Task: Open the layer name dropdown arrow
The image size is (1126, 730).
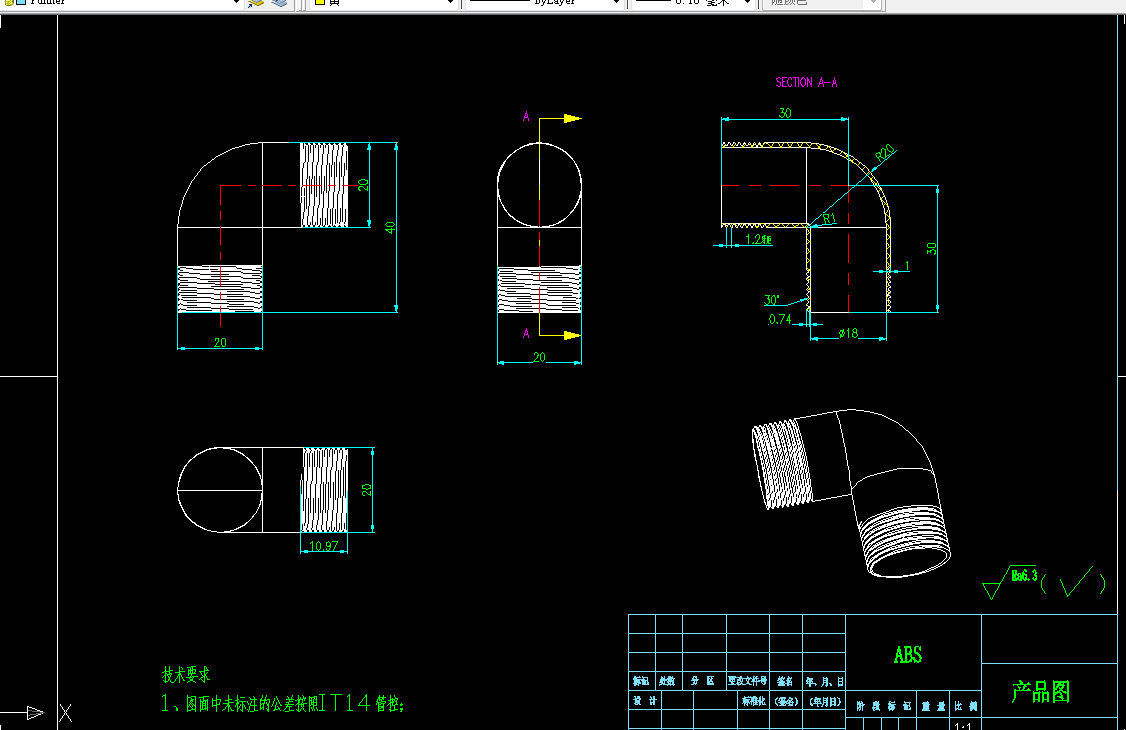Action: [236, 3]
